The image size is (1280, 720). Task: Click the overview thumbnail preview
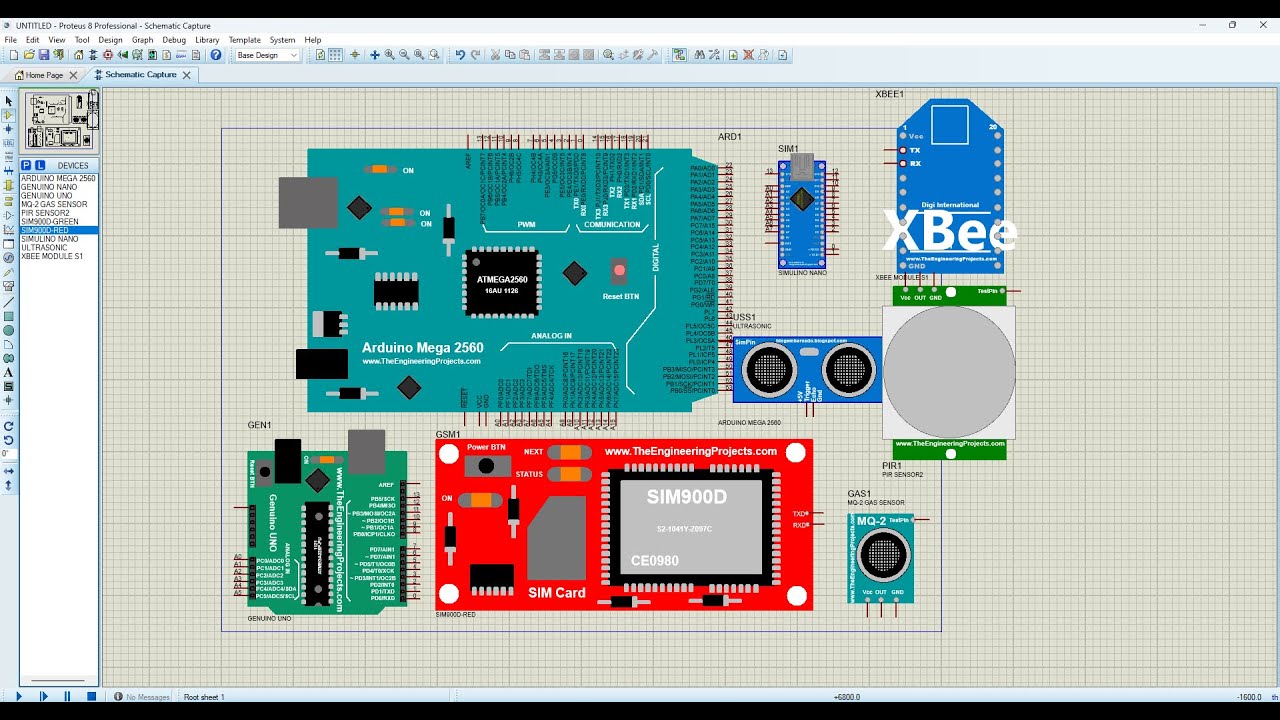coord(60,122)
